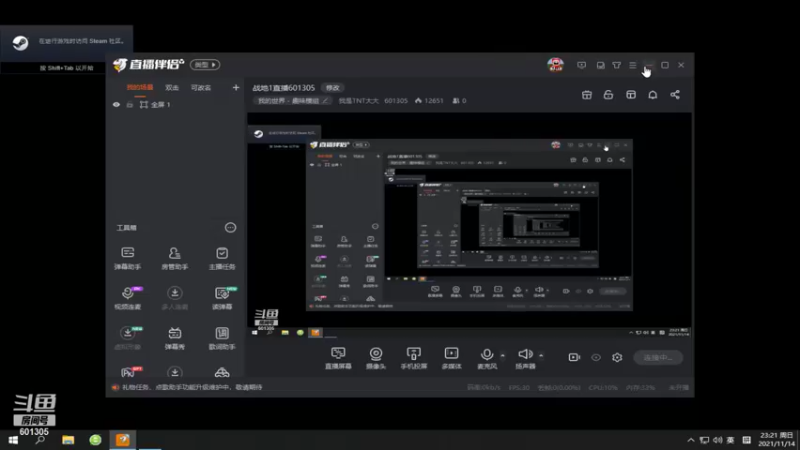The height and width of the screenshot is (450, 800).
Task: Switch to 双击 scene tab
Action: tap(172, 88)
